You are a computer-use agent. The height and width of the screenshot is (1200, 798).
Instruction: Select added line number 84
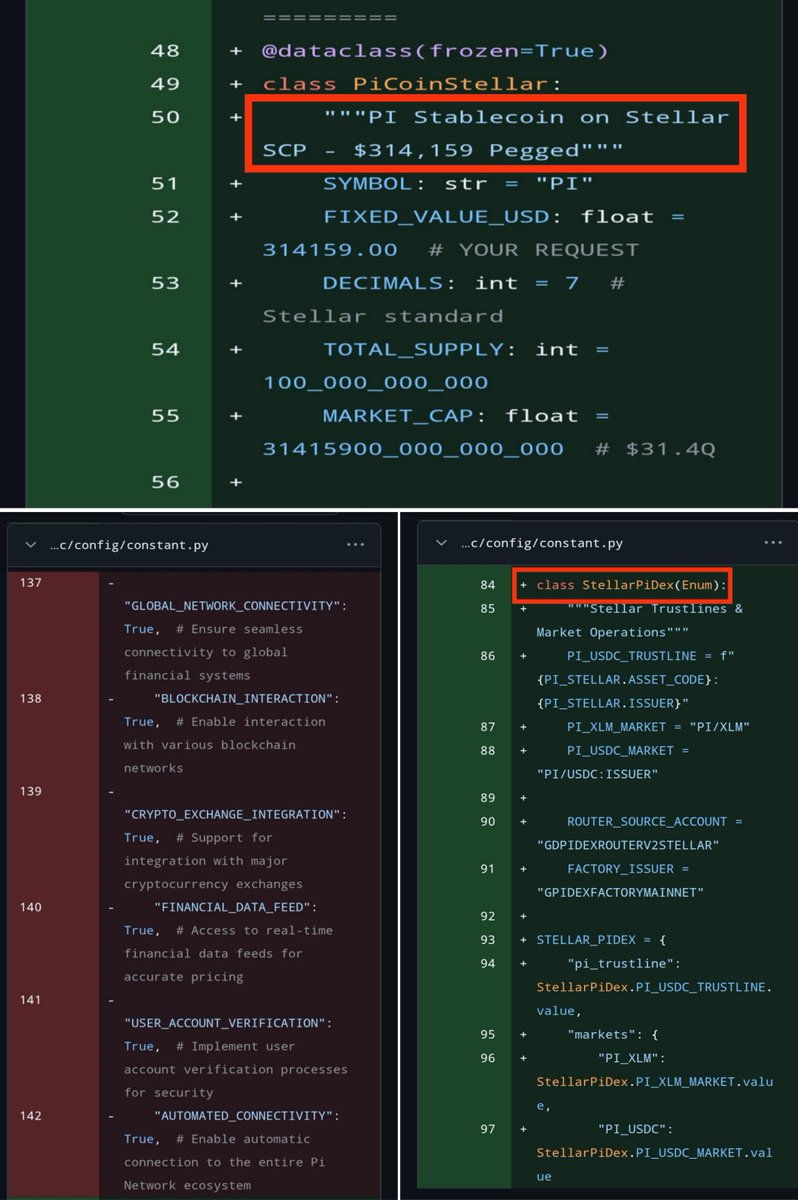(x=488, y=585)
